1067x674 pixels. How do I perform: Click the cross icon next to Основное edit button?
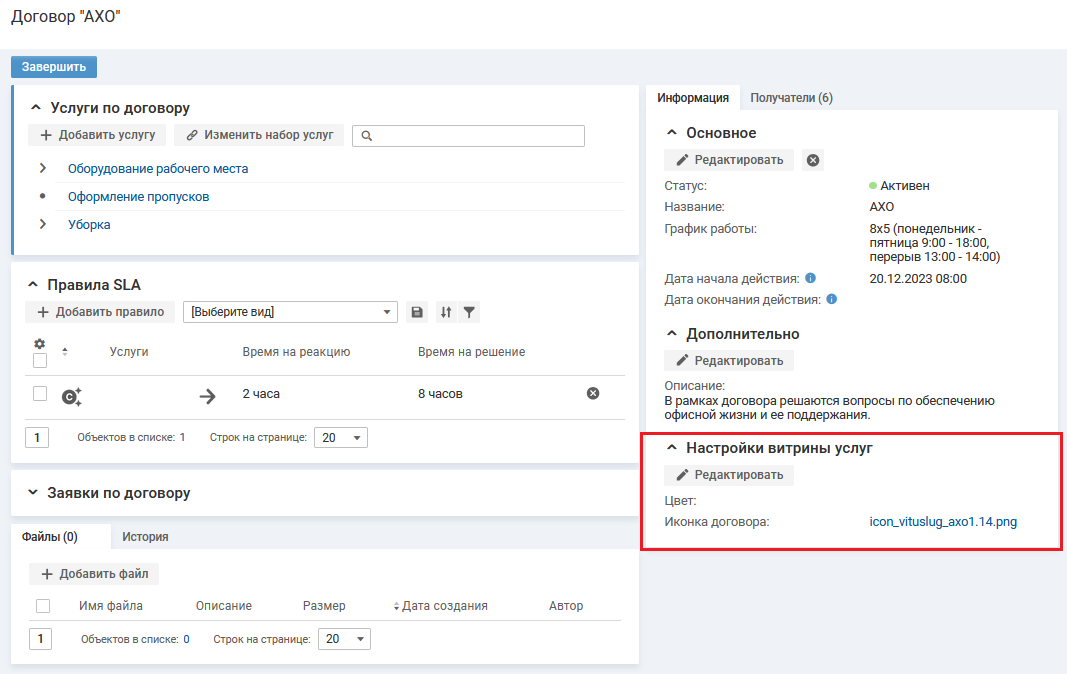(x=813, y=160)
